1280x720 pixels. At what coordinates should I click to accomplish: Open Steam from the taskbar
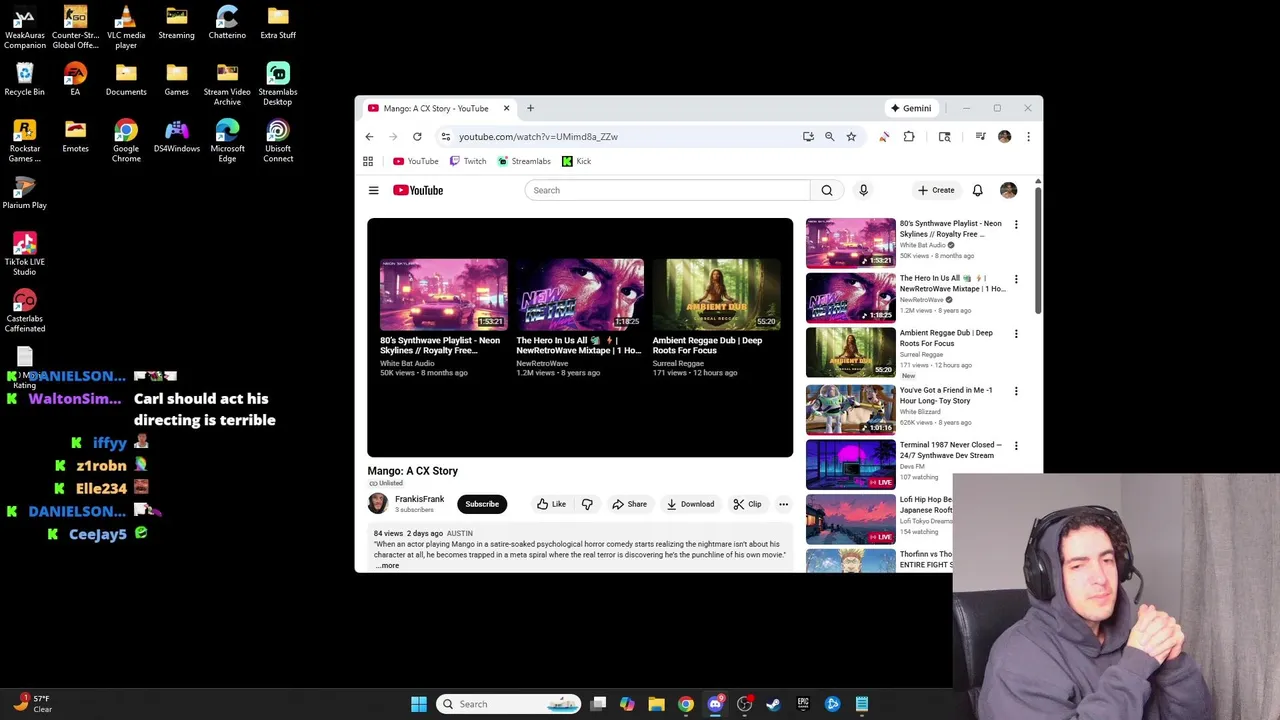tap(773, 704)
